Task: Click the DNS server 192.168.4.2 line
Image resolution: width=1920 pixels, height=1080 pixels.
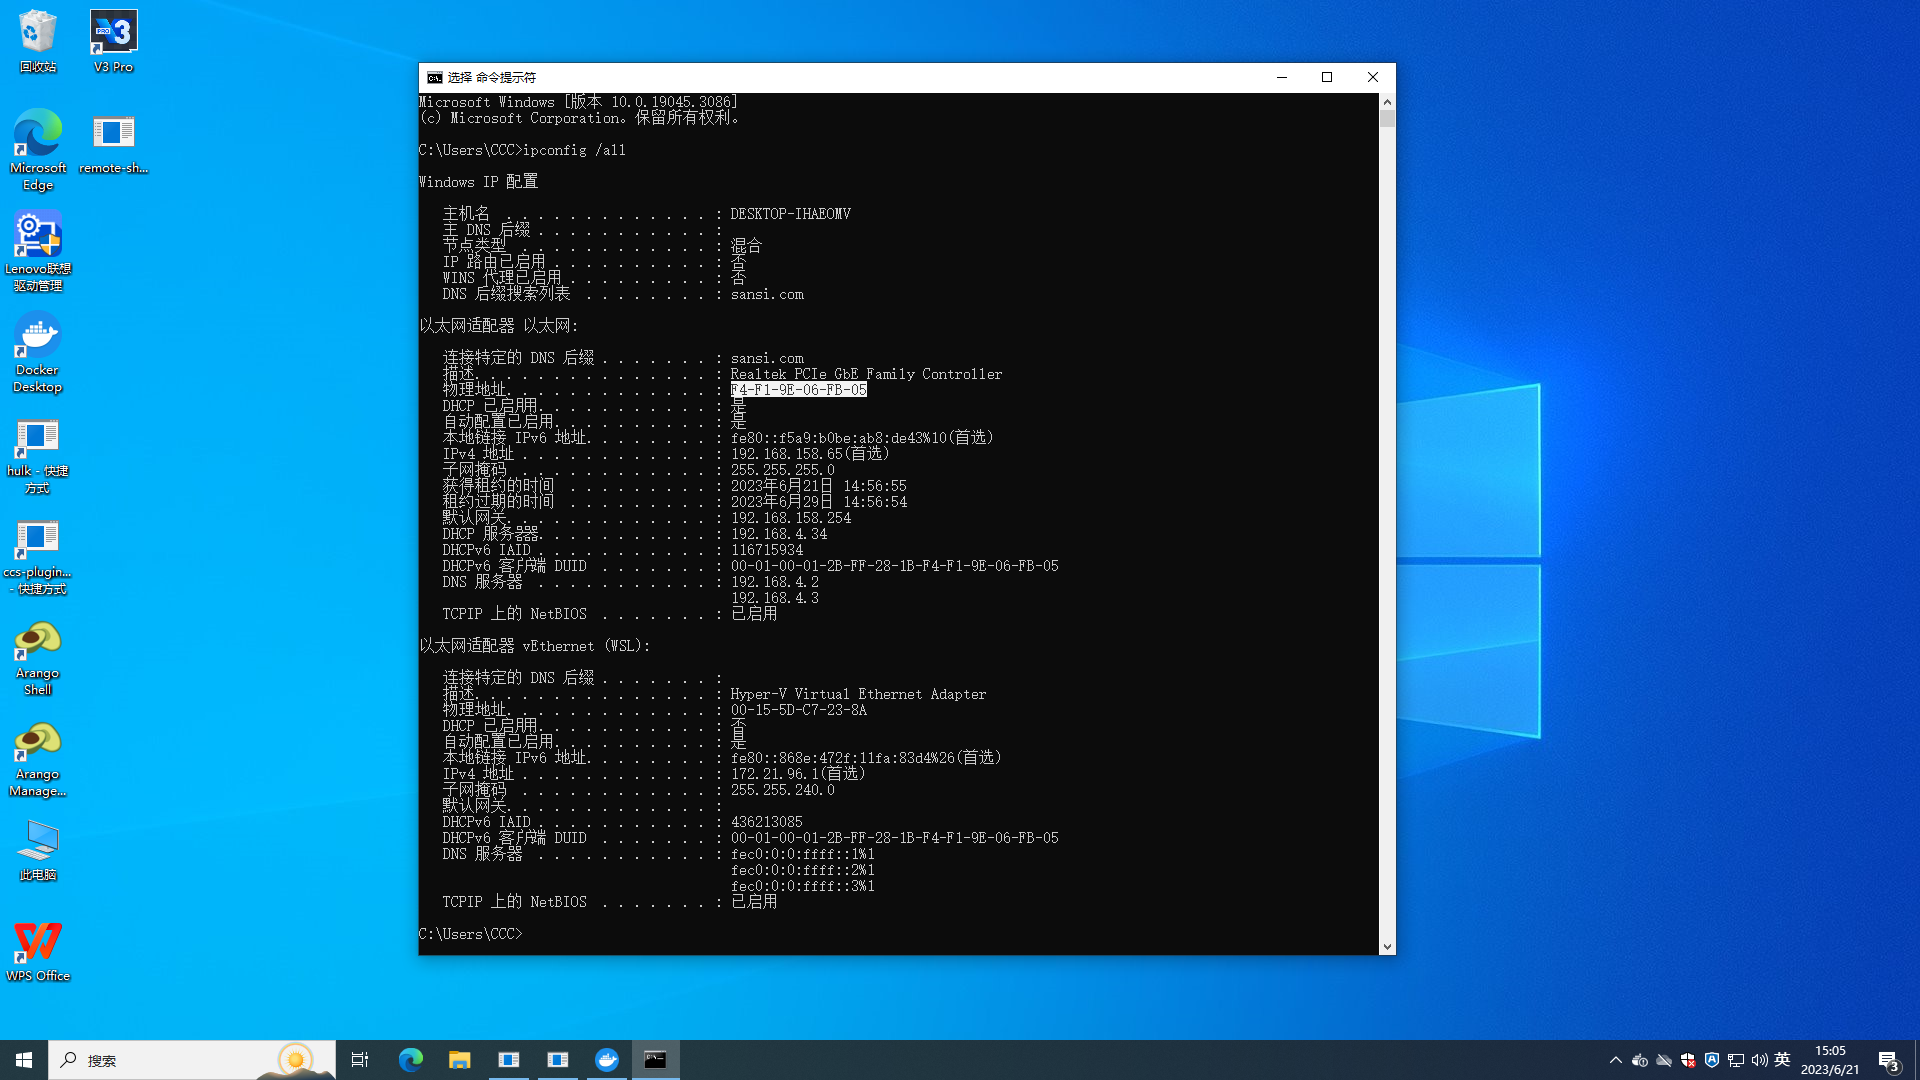Action: (775, 582)
